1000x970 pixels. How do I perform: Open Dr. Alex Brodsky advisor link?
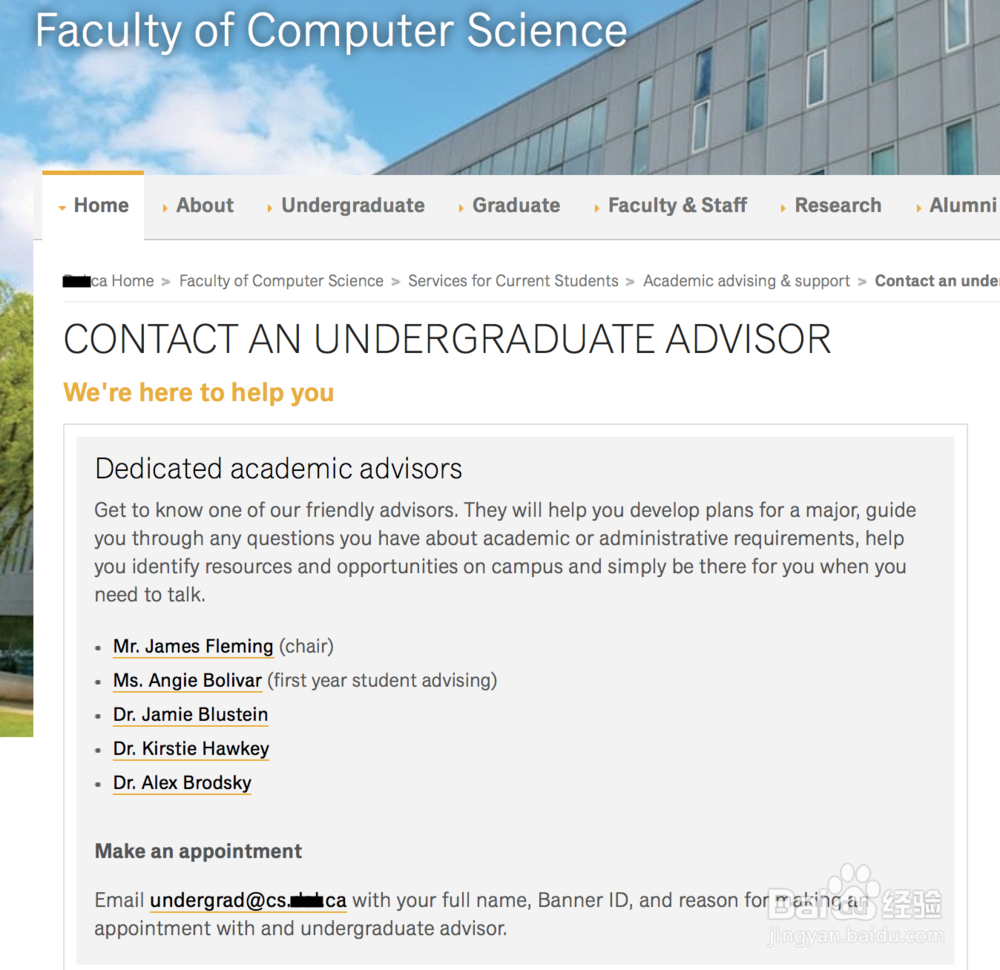pyautogui.click(x=182, y=783)
